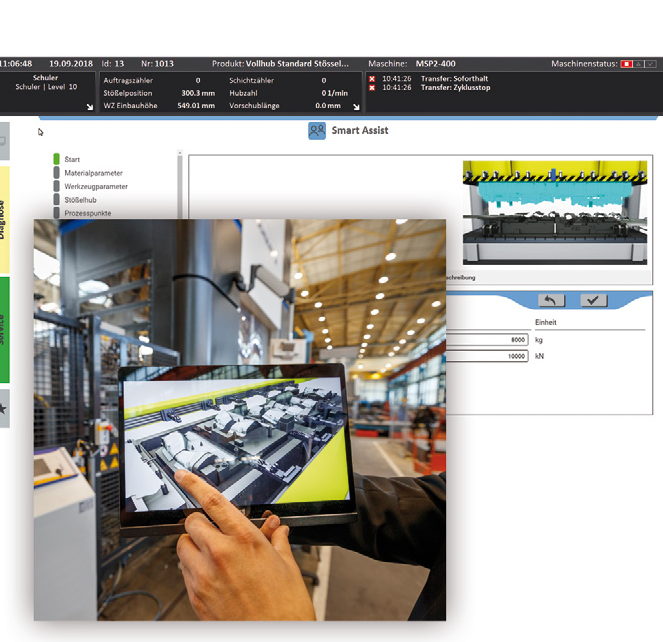The height and width of the screenshot is (642, 663).
Task: Click the Stößelposition value 300.3 mm
Action: coord(198,93)
